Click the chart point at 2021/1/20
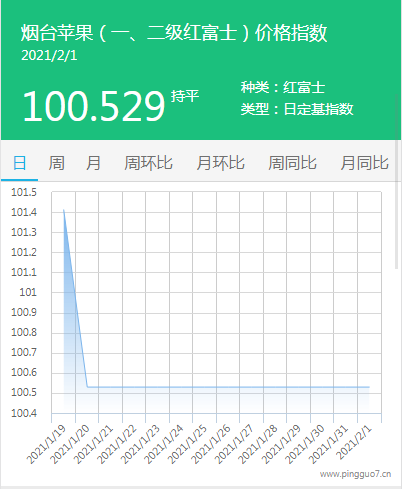 coord(87,387)
